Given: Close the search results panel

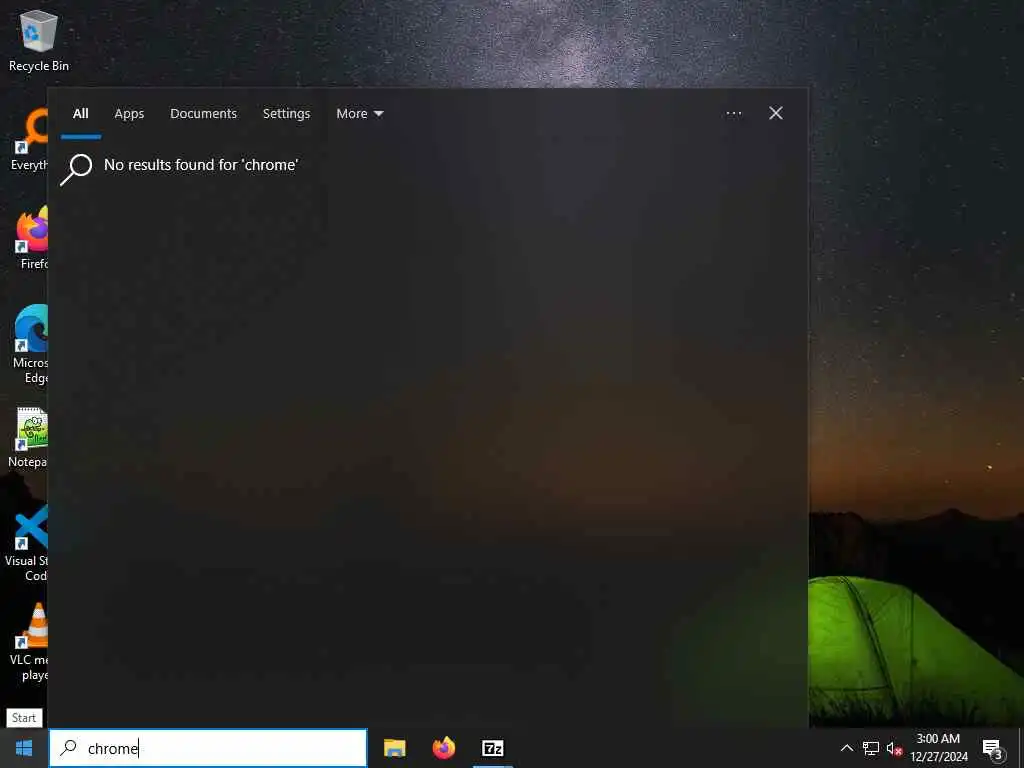Looking at the screenshot, I should coord(776,114).
